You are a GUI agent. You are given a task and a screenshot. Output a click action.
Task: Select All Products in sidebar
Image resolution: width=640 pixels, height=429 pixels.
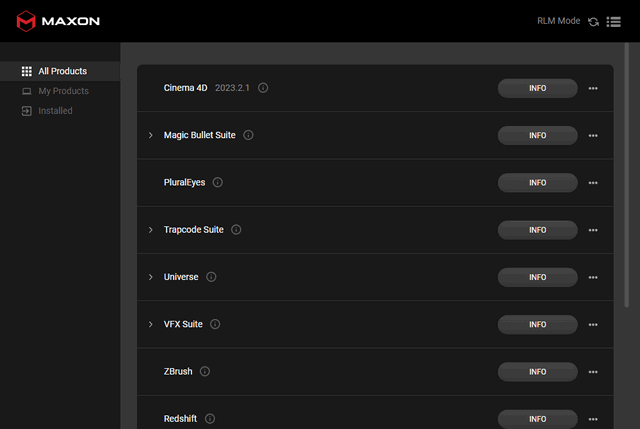point(61,71)
